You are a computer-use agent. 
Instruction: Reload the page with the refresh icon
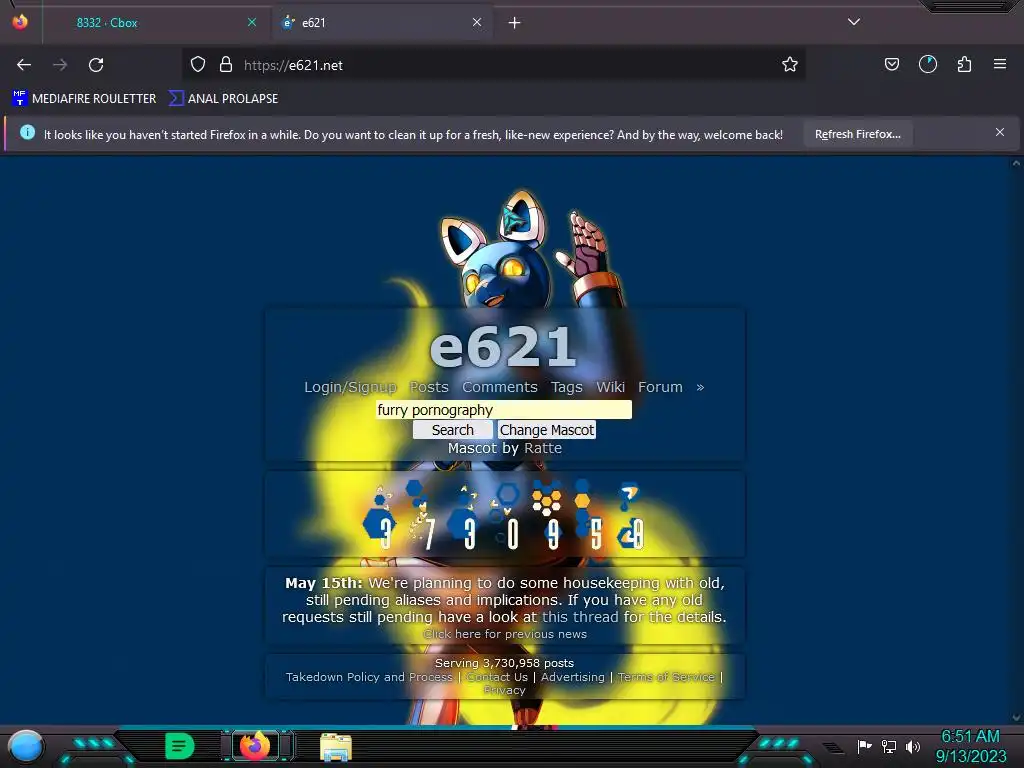(x=96, y=65)
